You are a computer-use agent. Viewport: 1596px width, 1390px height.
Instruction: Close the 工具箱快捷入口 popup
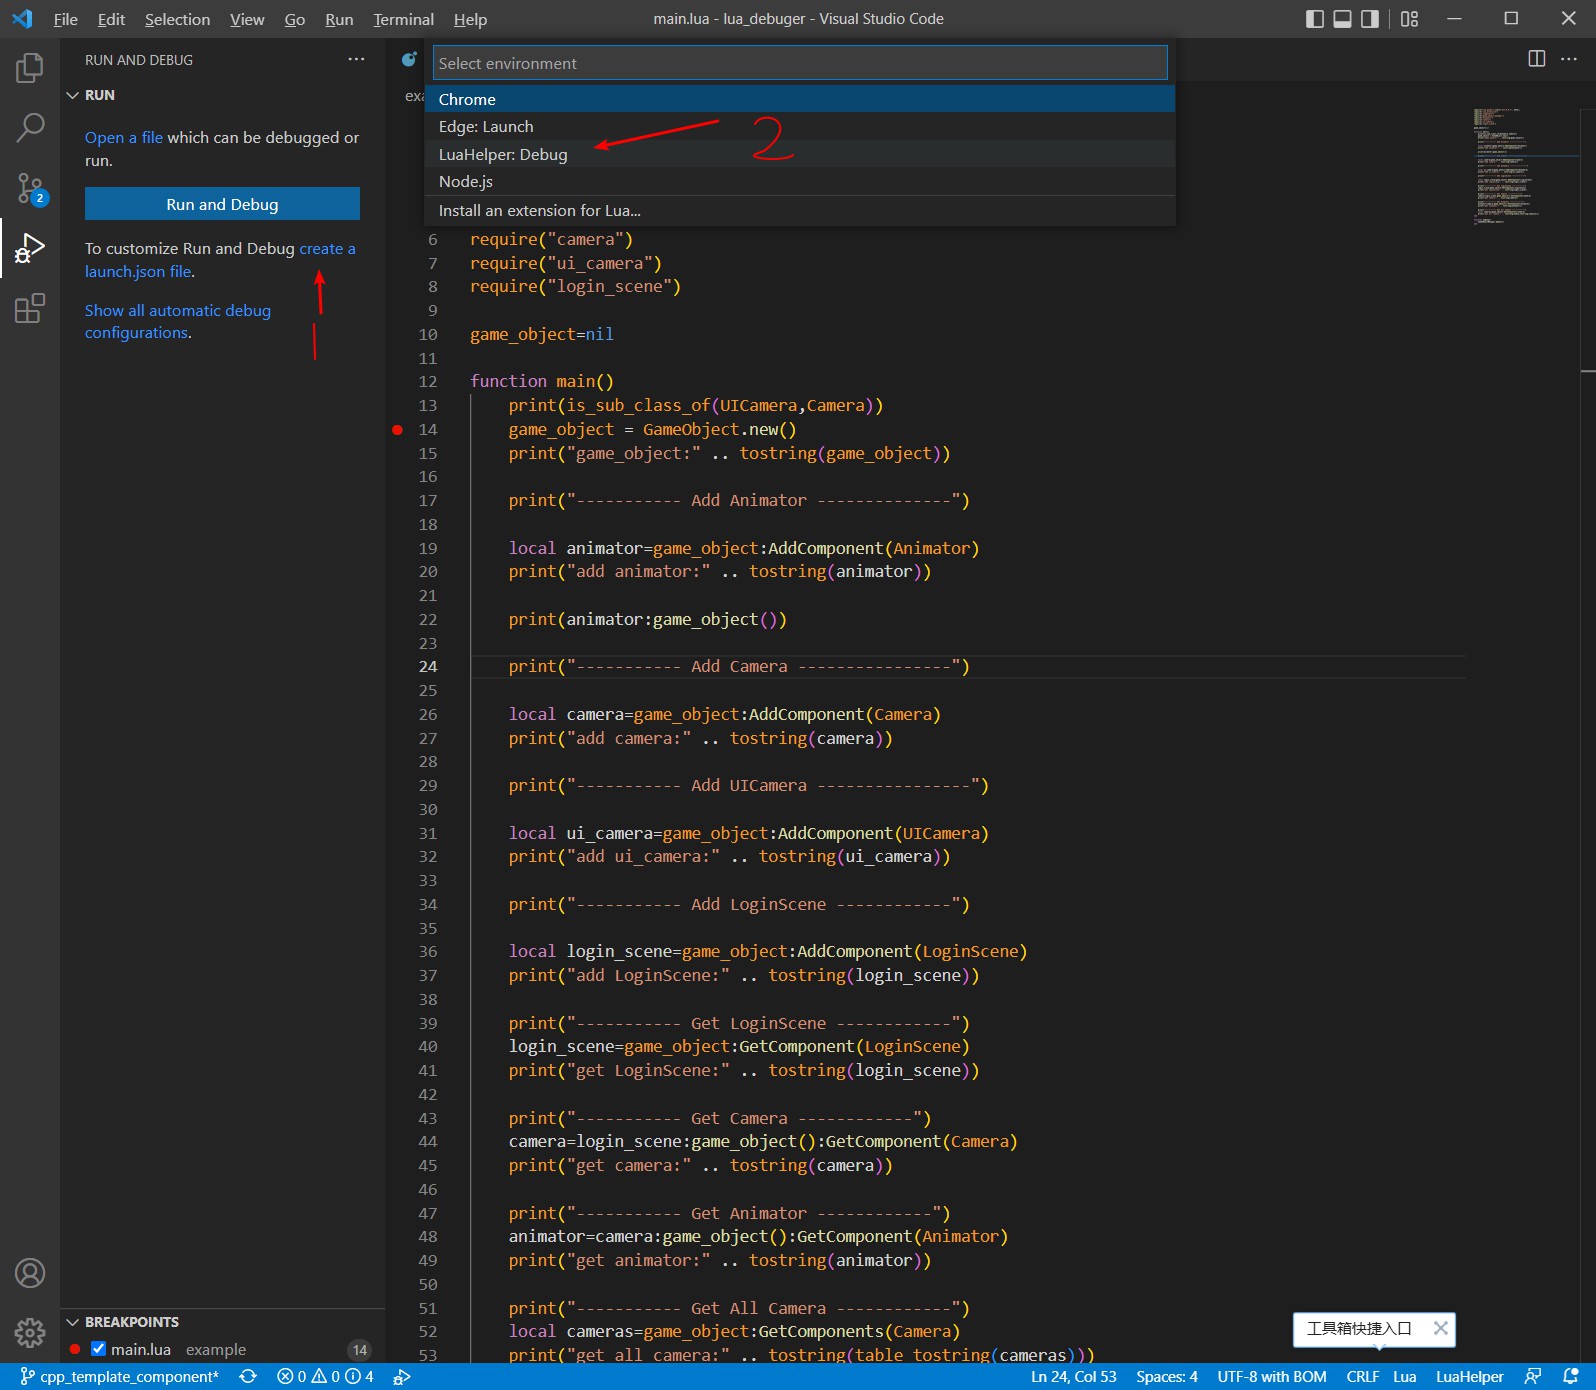(1440, 1328)
